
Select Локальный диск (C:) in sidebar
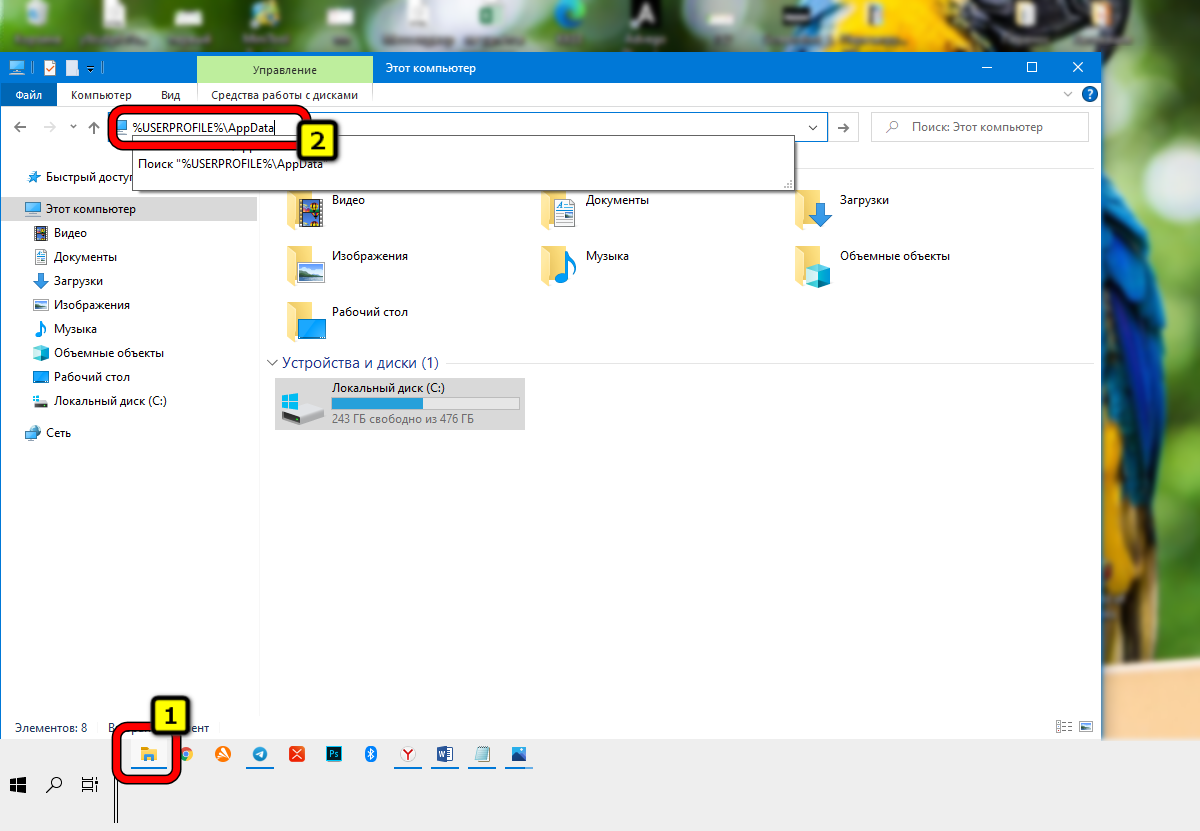(109, 401)
